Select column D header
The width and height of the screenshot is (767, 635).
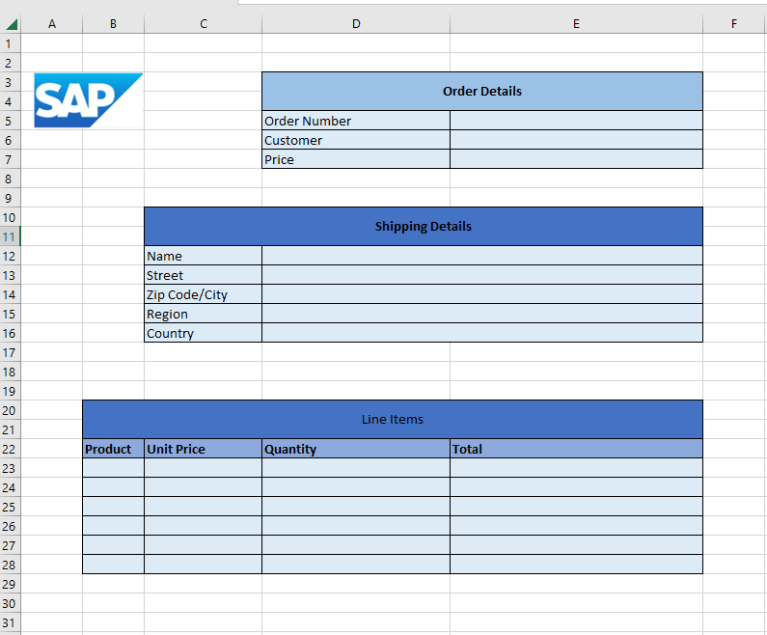pos(355,24)
